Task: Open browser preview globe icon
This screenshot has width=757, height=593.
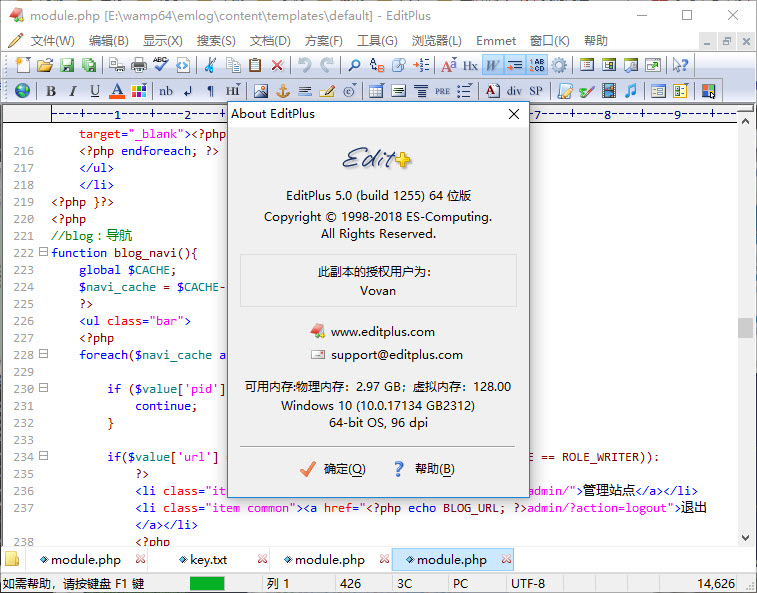Action: [x=22, y=90]
